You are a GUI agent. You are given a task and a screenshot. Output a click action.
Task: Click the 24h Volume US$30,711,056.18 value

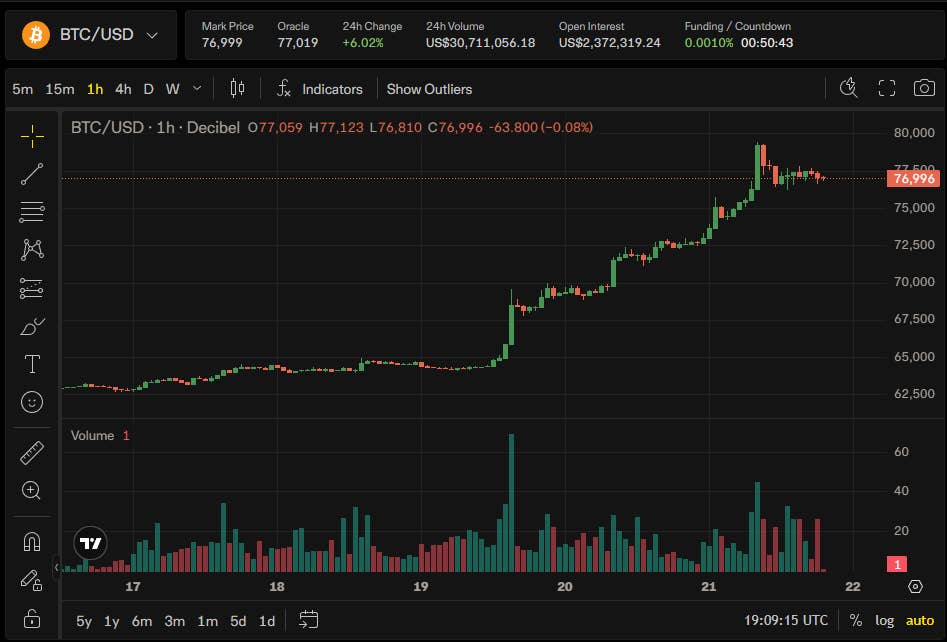(x=480, y=43)
